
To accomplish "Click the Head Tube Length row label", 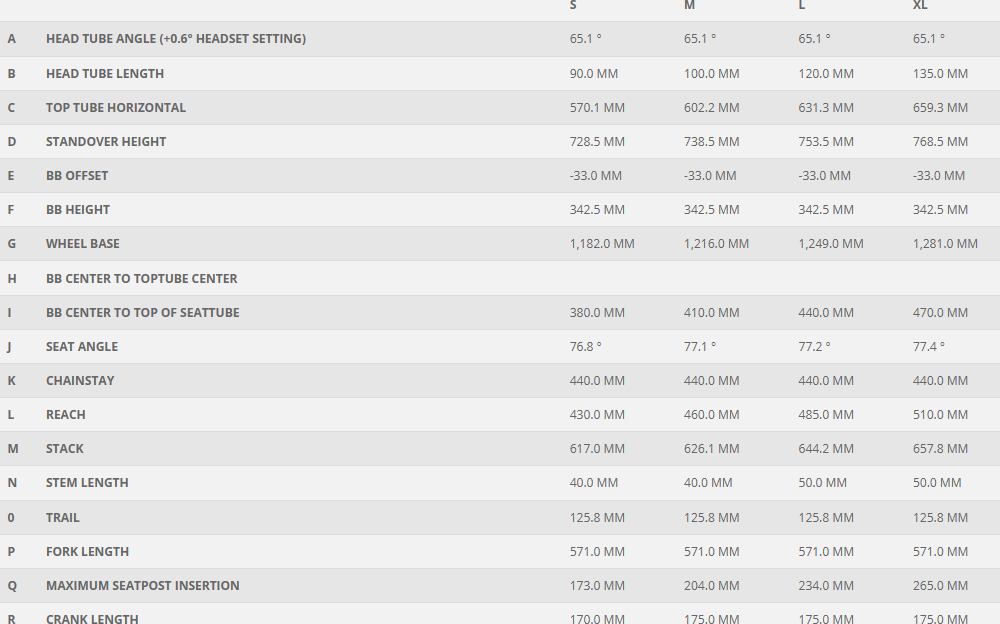I will (x=105, y=73).
